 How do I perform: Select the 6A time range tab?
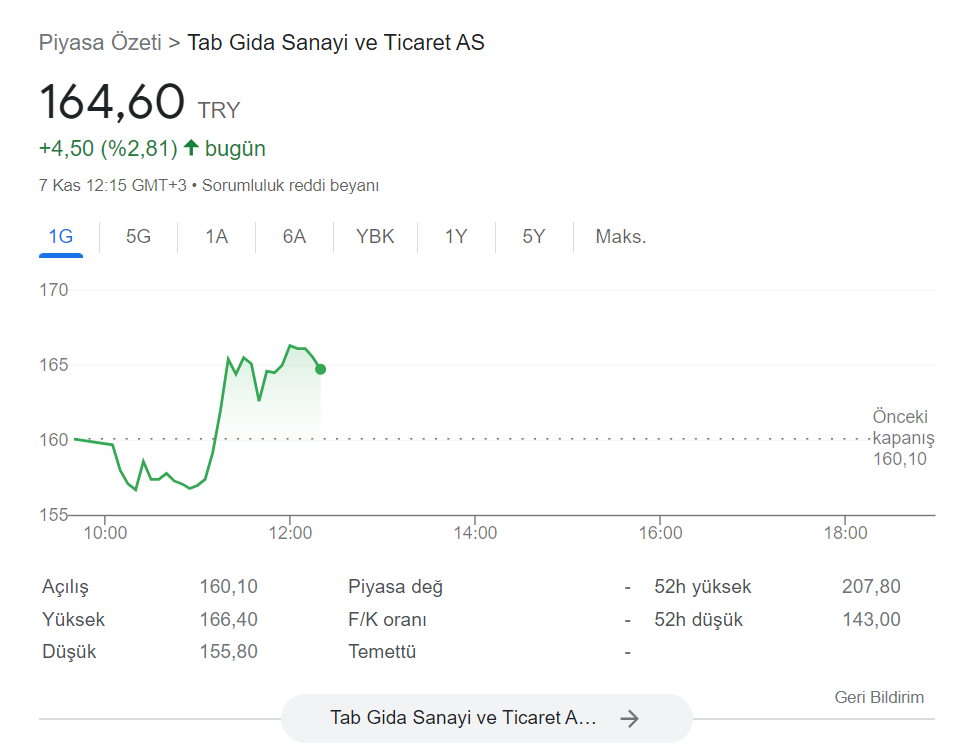click(x=294, y=237)
